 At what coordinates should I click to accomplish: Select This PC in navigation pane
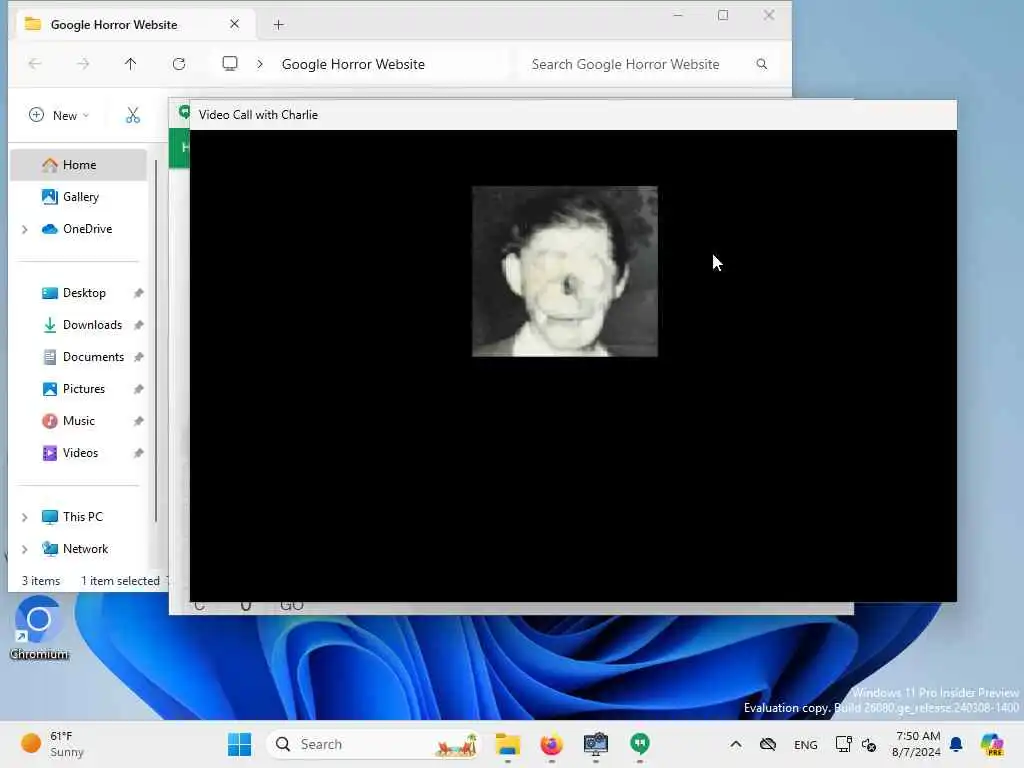(x=82, y=517)
